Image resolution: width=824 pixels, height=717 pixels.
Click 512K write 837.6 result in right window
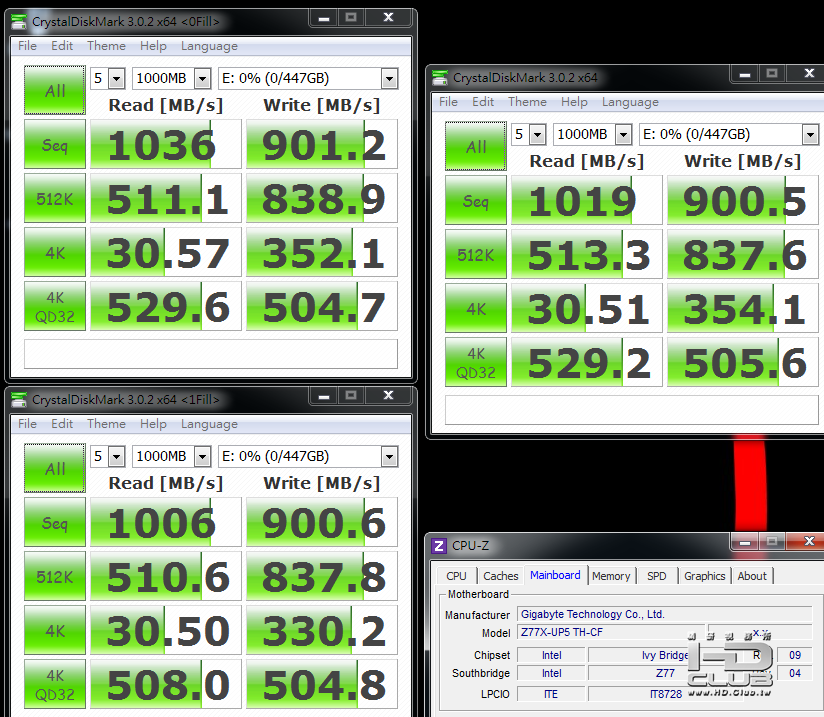743,254
